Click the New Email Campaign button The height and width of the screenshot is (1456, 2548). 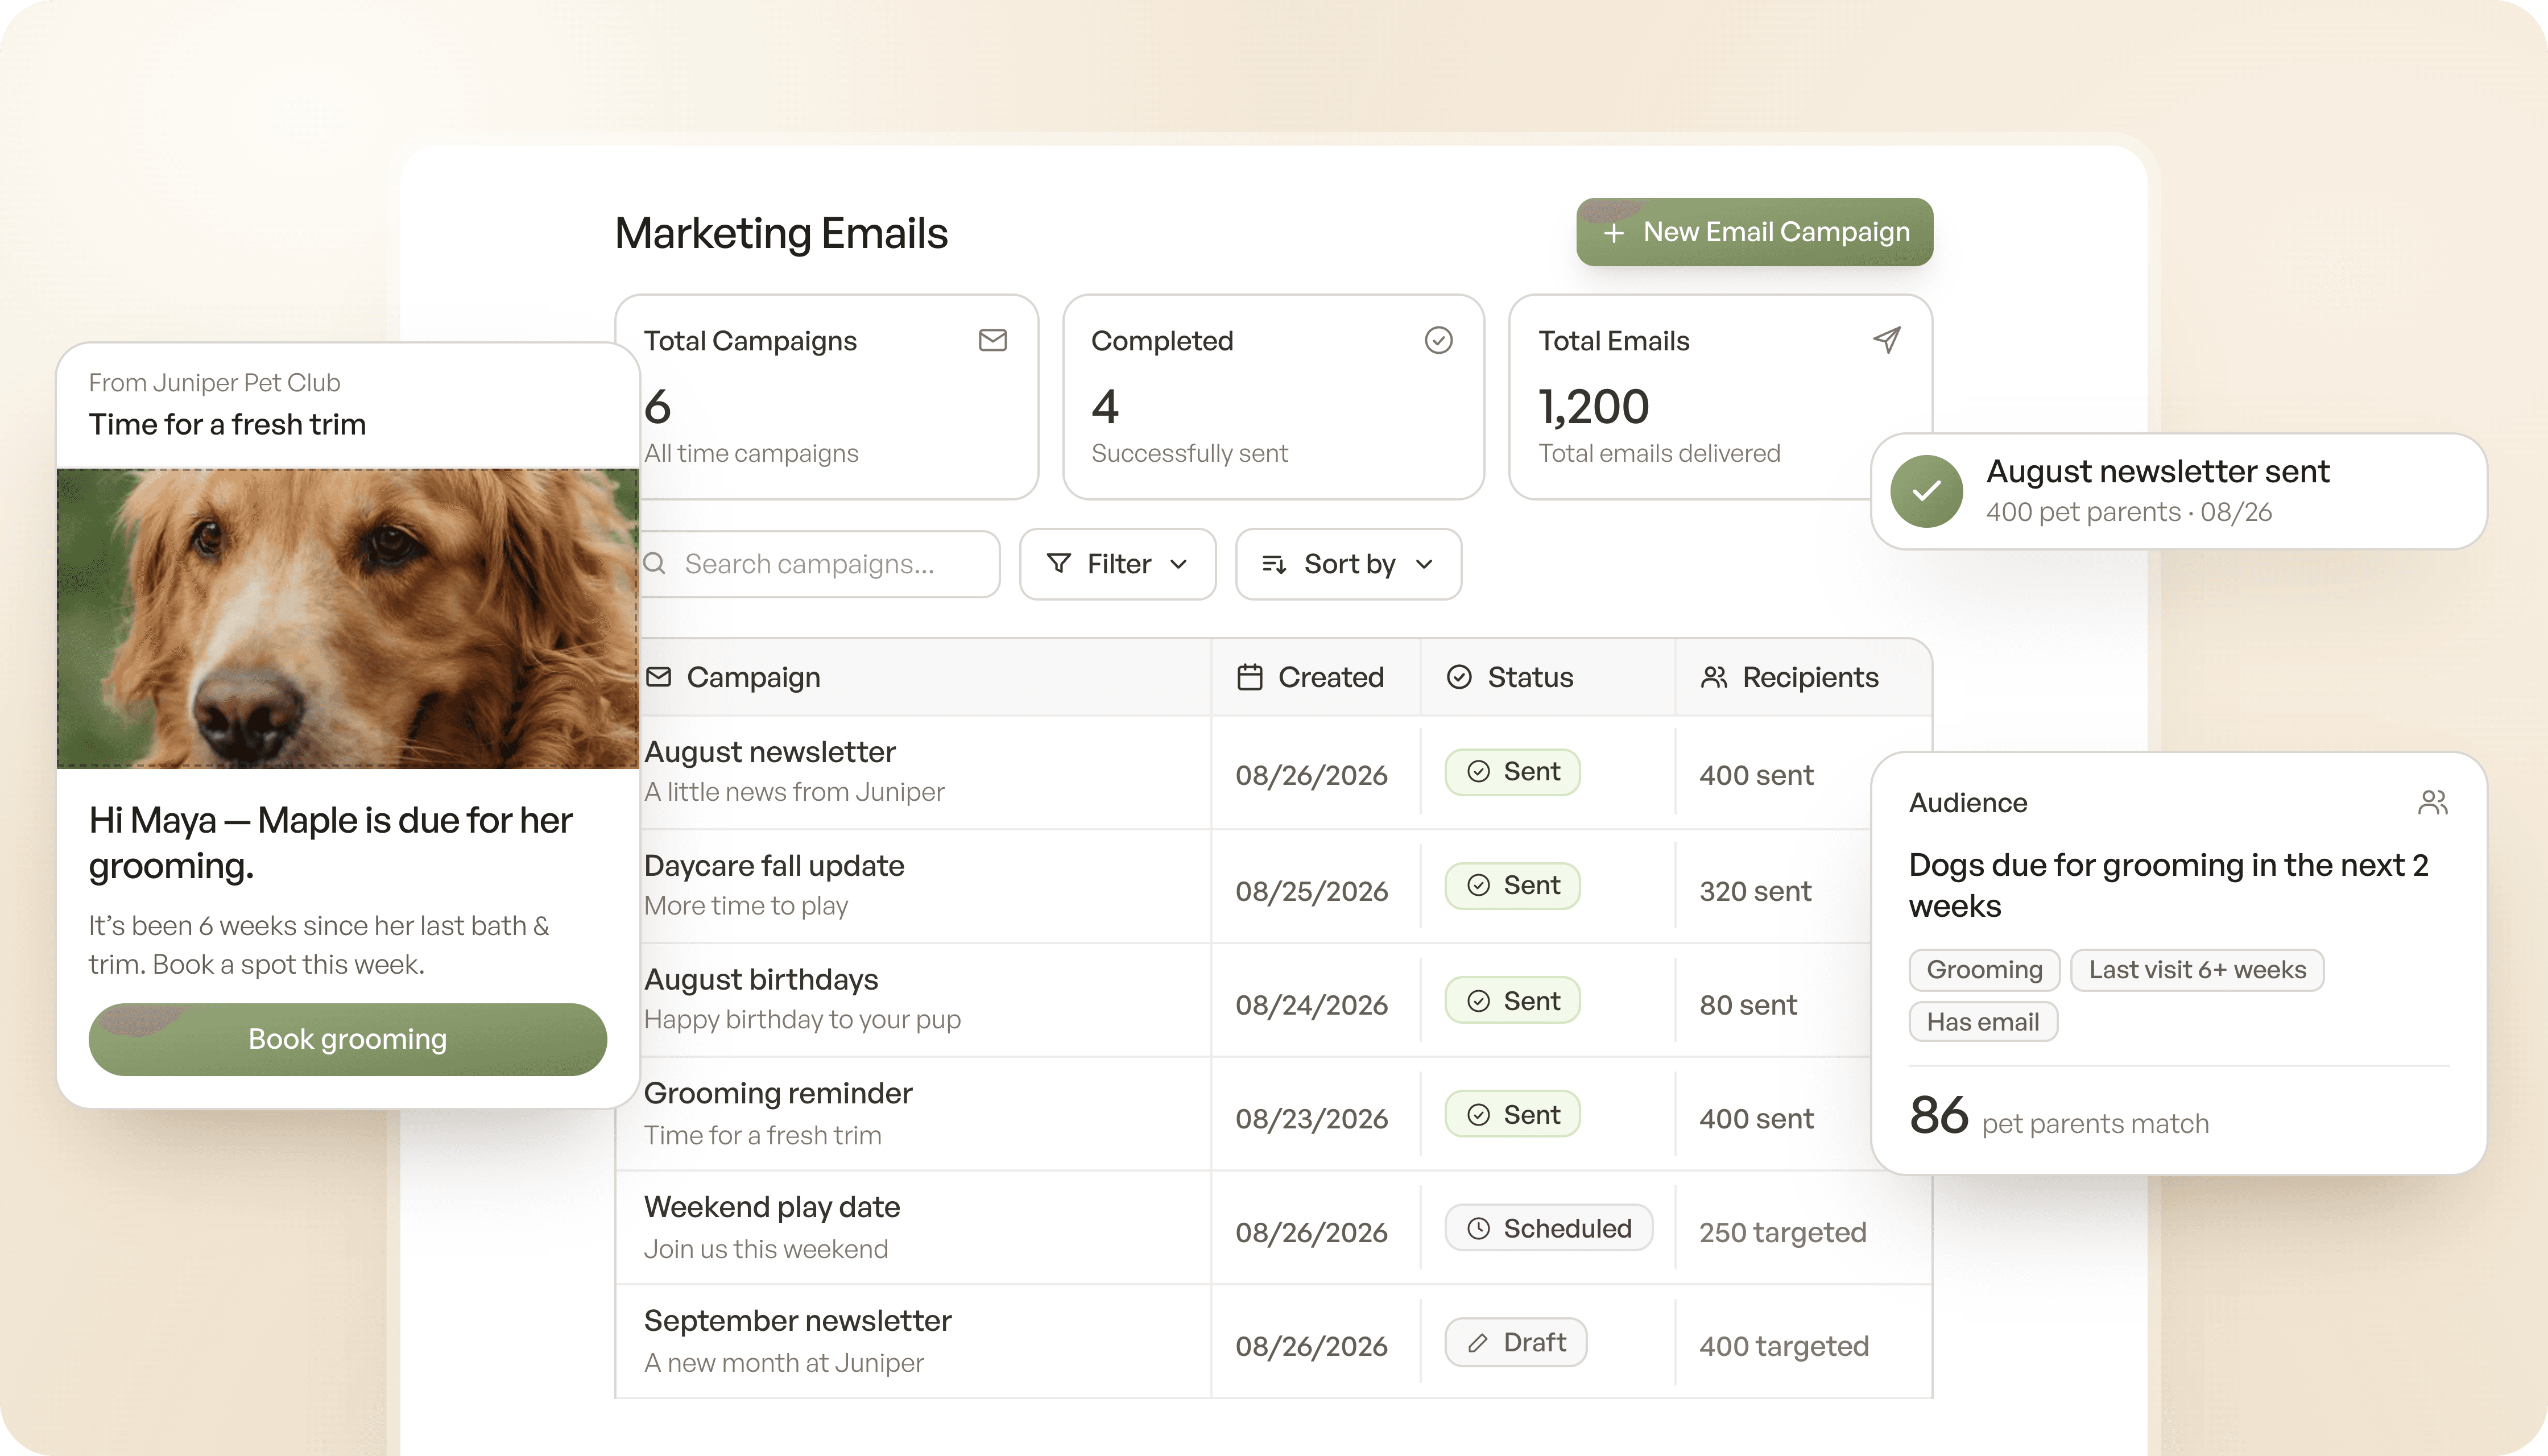pyautogui.click(x=1754, y=232)
